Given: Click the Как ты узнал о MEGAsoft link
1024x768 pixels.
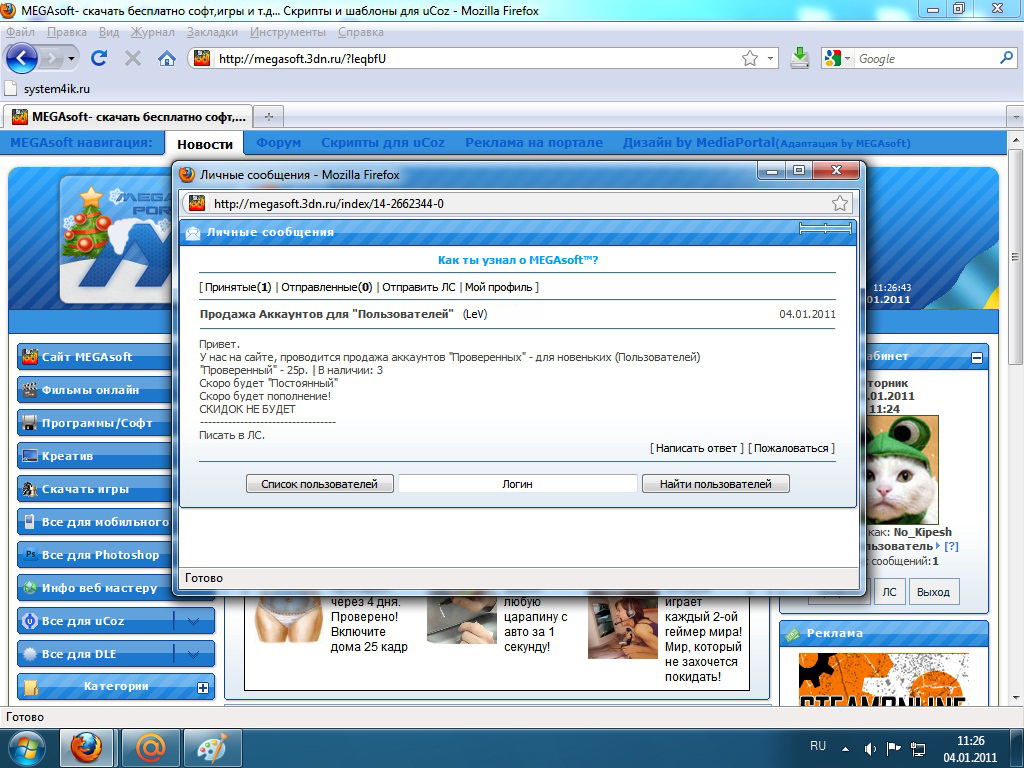Looking at the screenshot, I should (x=518, y=260).
